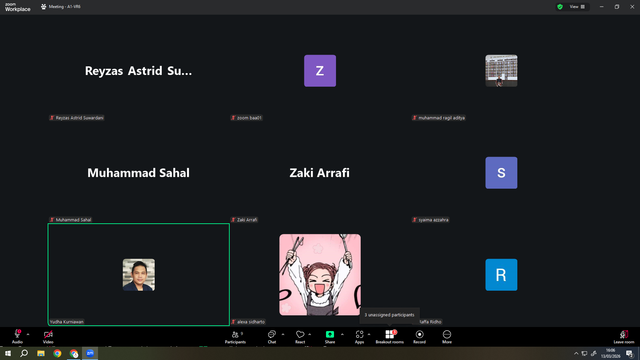640x360 pixels.
Task: Open the Windows notification center
Action: point(629,353)
